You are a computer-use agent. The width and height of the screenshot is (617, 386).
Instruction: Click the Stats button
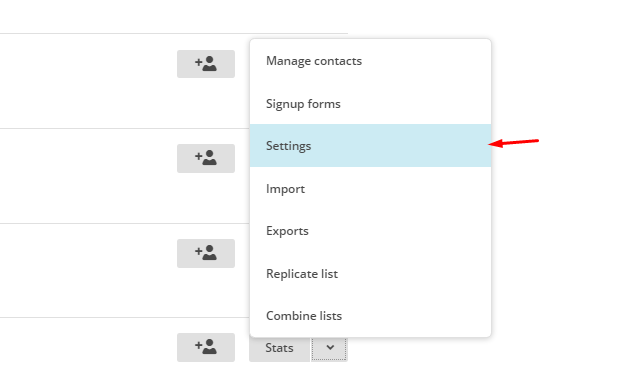(x=280, y=348)
